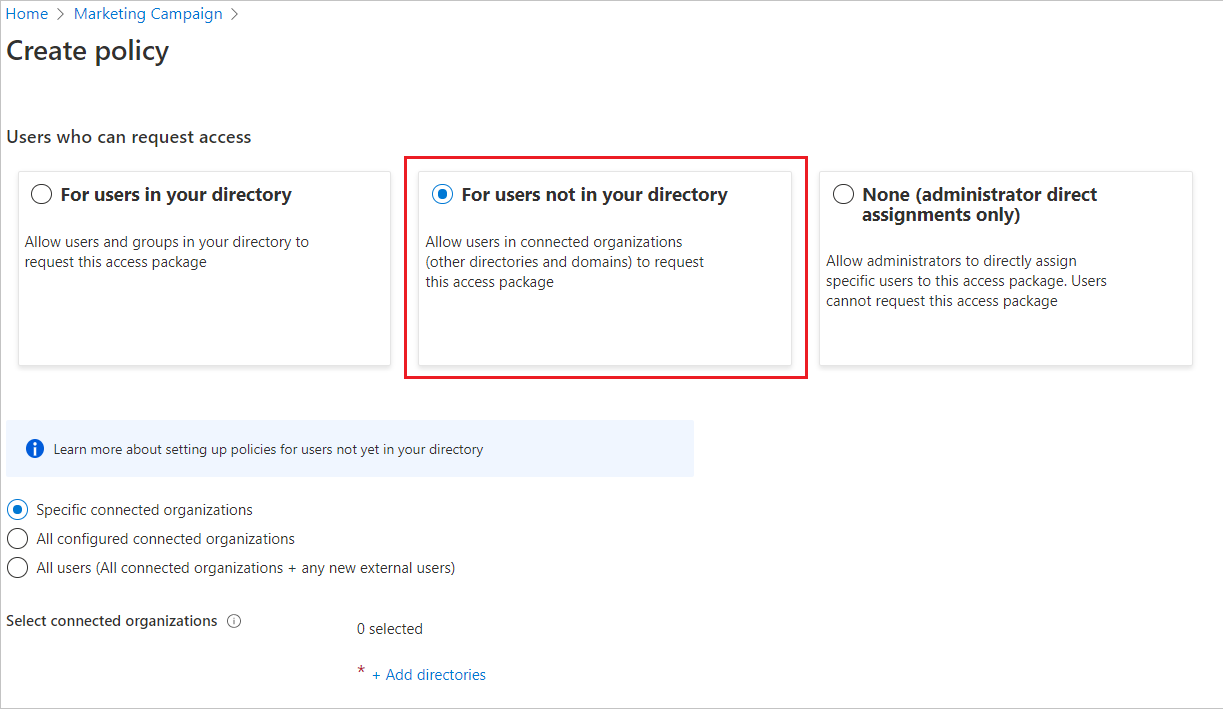Viewport: 1223px width, 709px height.
Task: Open Marketing Campaign from the breadcrumb
Action: (x=147, y=13)
